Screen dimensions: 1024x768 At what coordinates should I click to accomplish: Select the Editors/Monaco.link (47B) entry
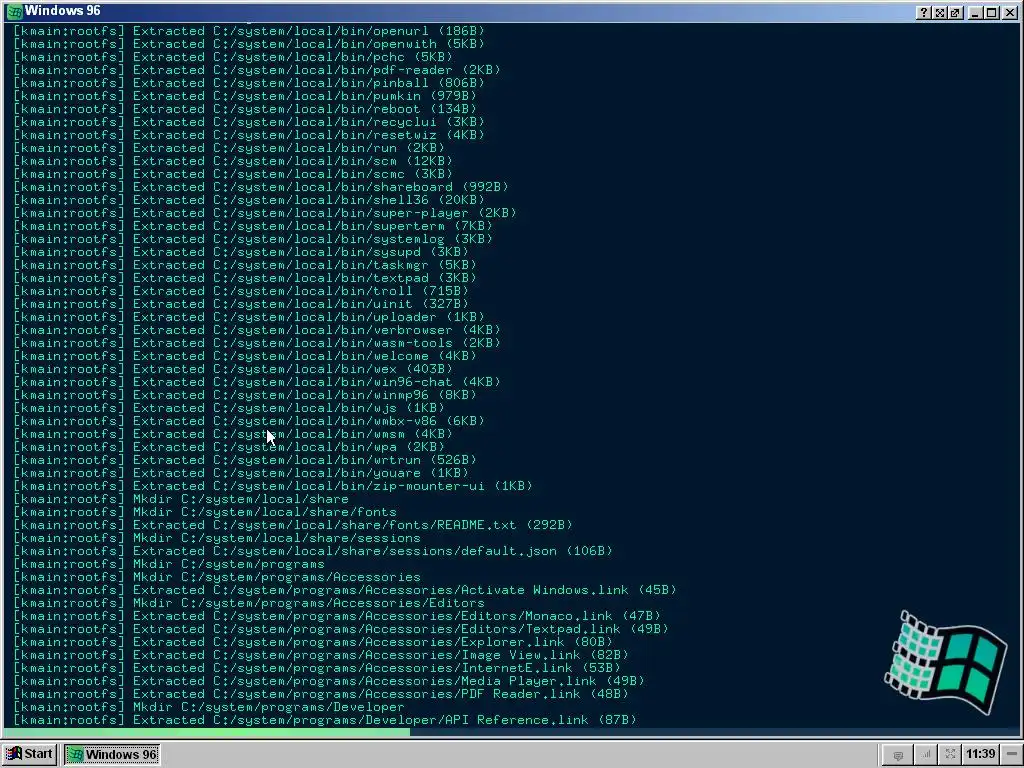coord(337,616)
